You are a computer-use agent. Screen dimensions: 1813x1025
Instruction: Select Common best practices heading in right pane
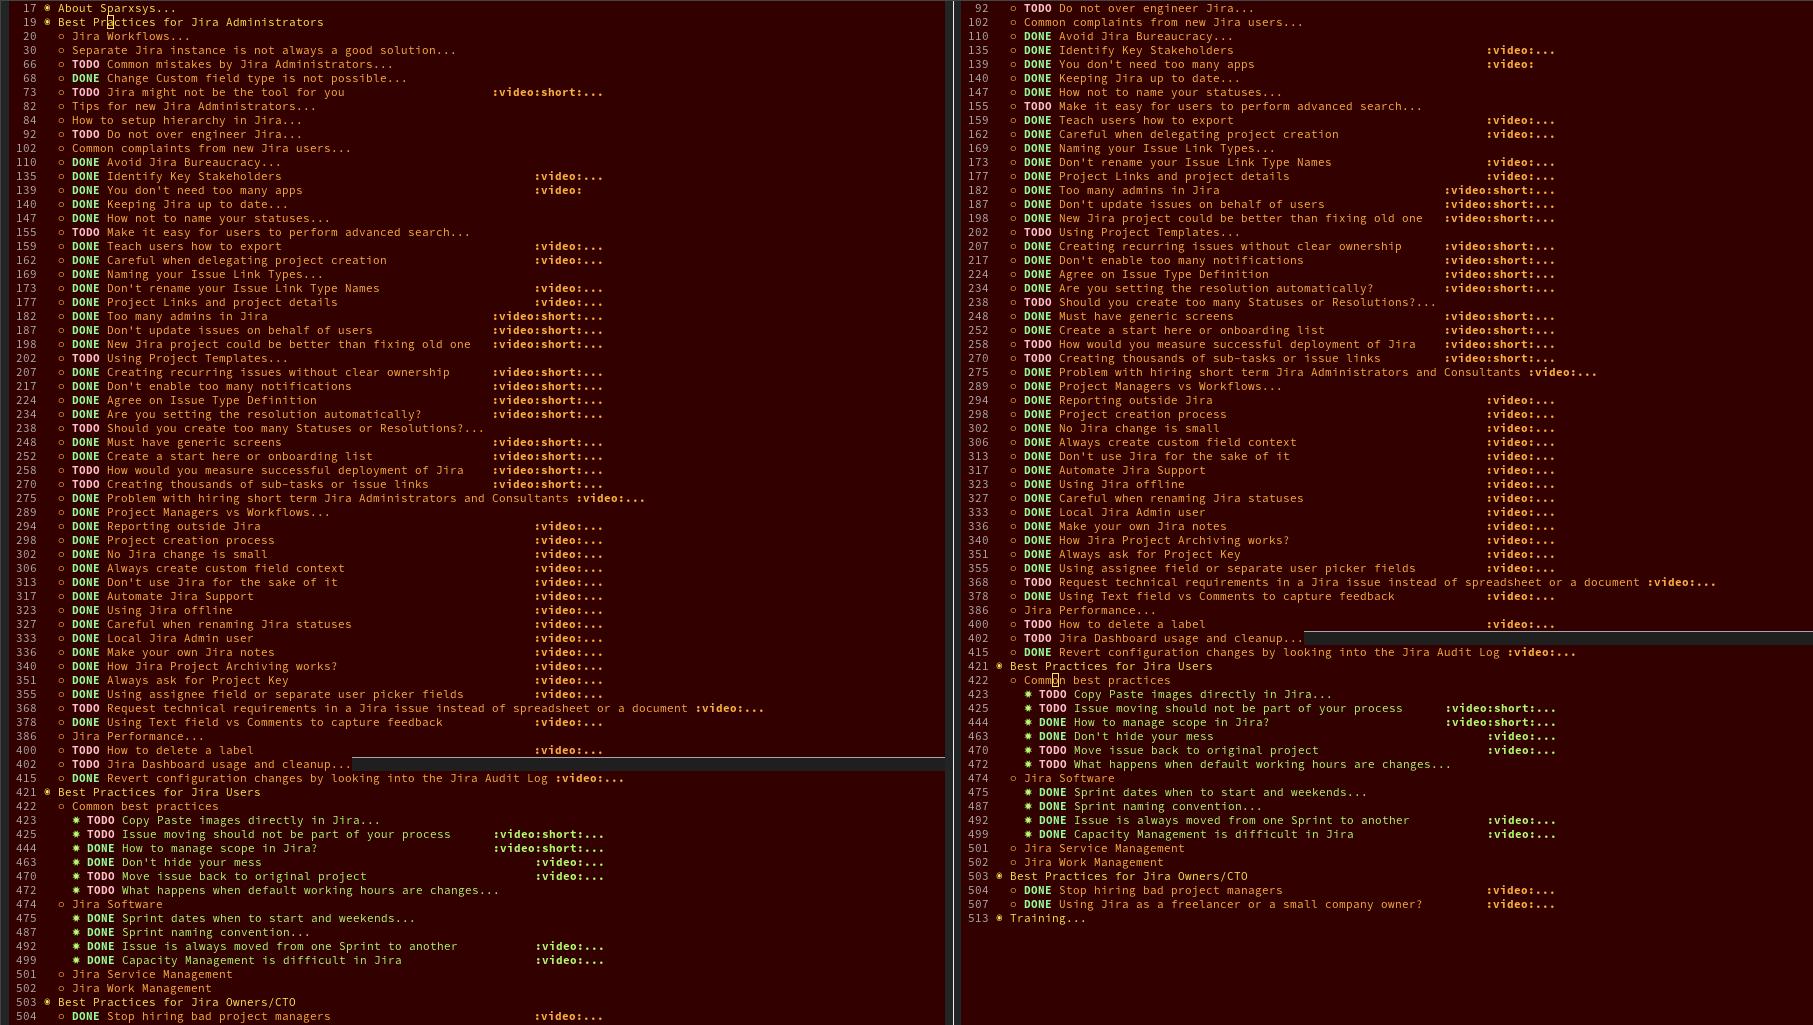1096,680
